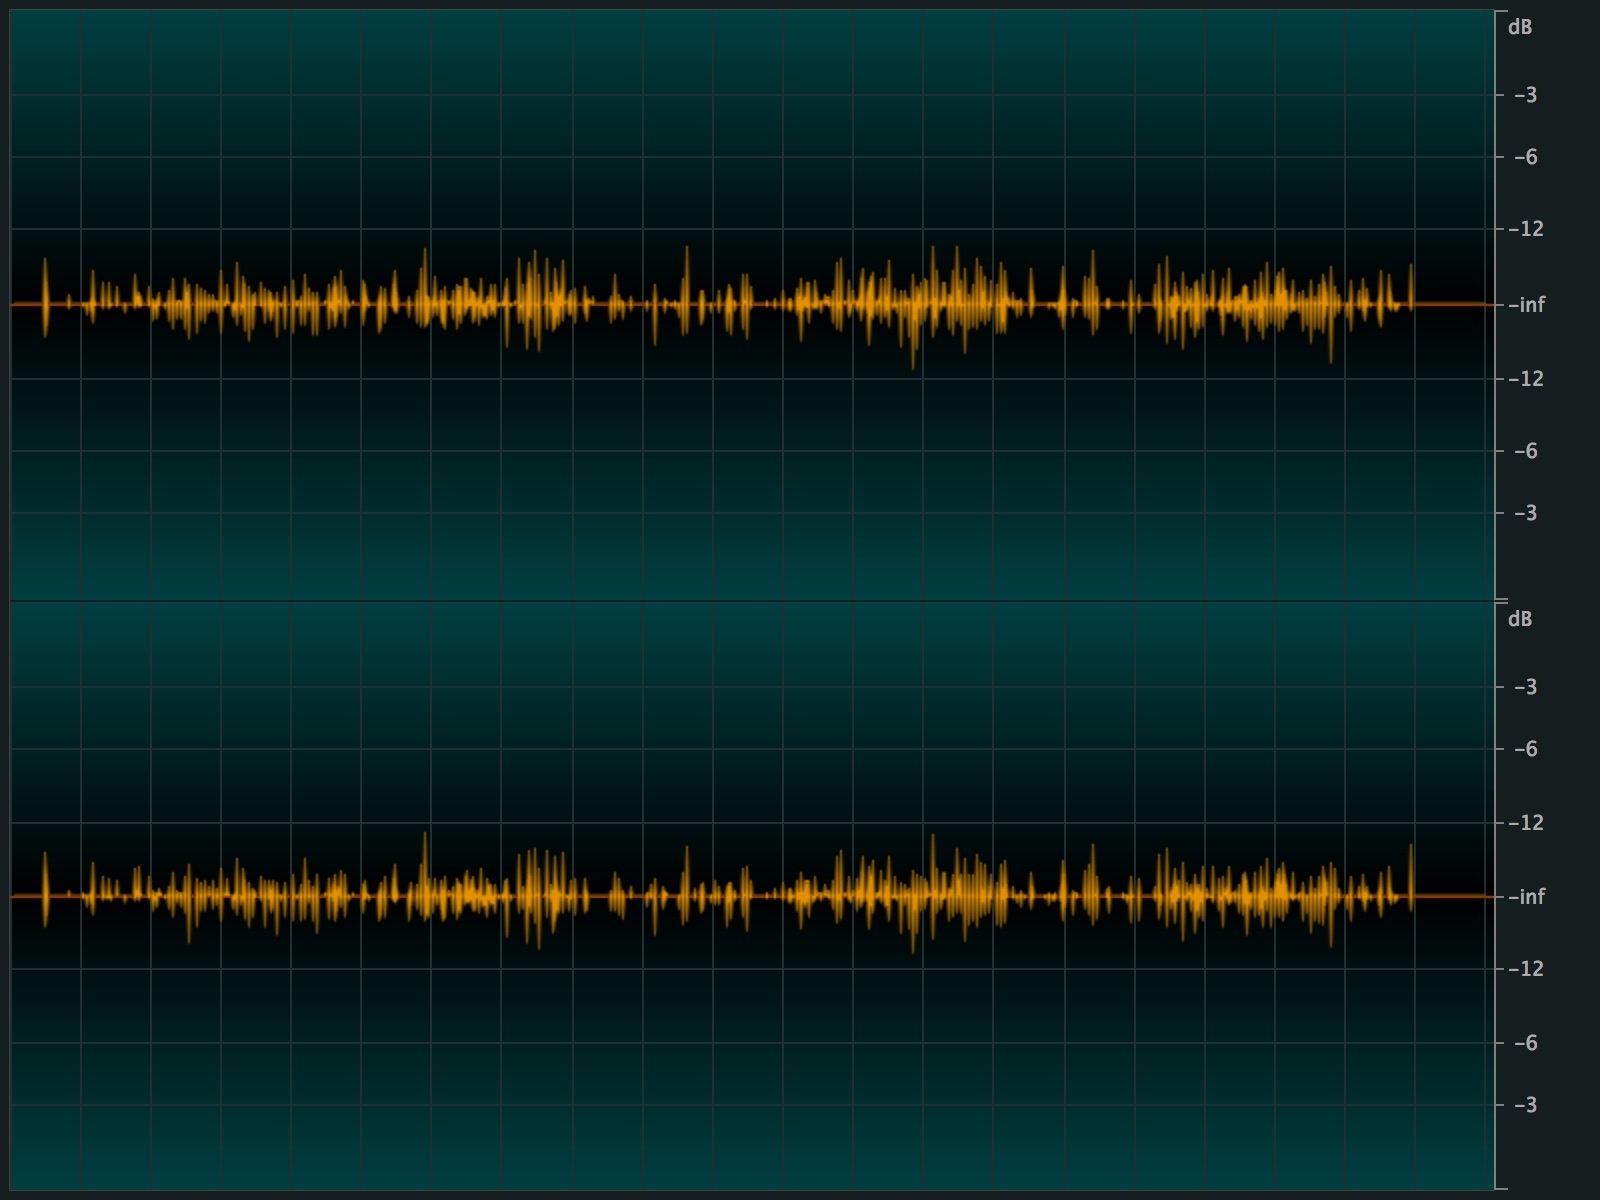Click the bottom channel's "-inf" scale label
This screenshot has height=1200, width=1600.
(1526, 897)
